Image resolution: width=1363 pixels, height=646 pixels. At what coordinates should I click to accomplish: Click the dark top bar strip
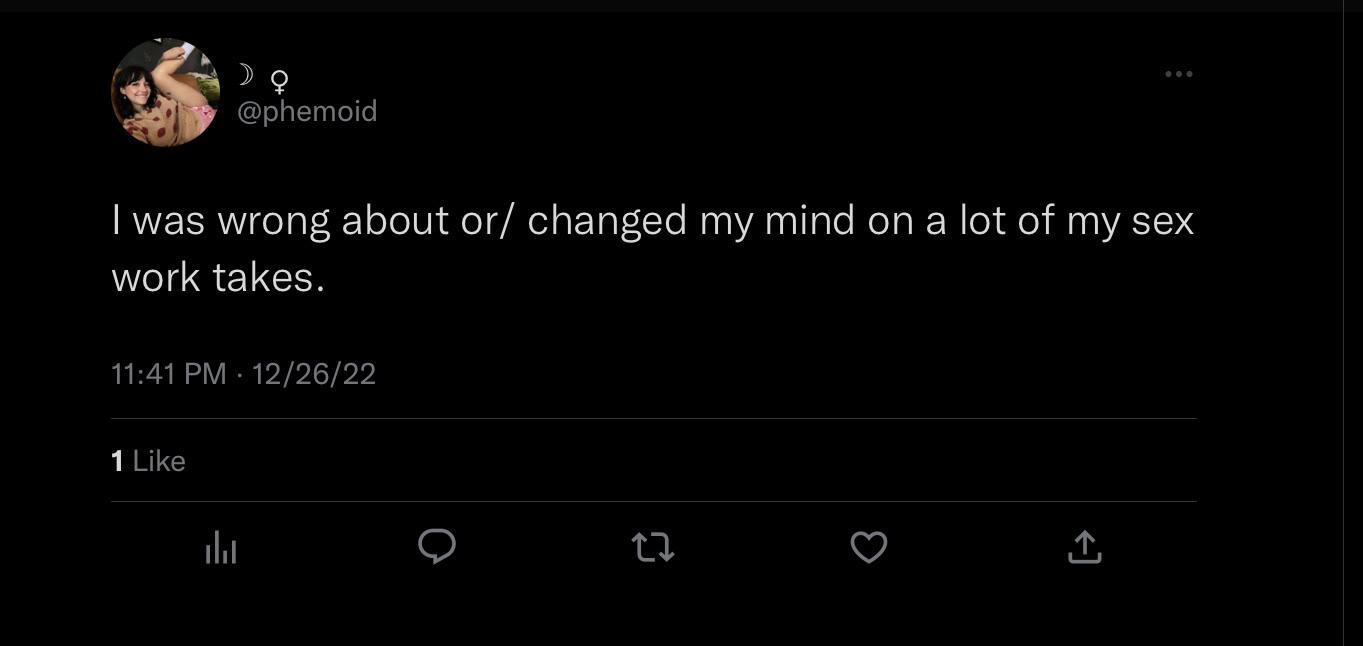coord(681,5)
